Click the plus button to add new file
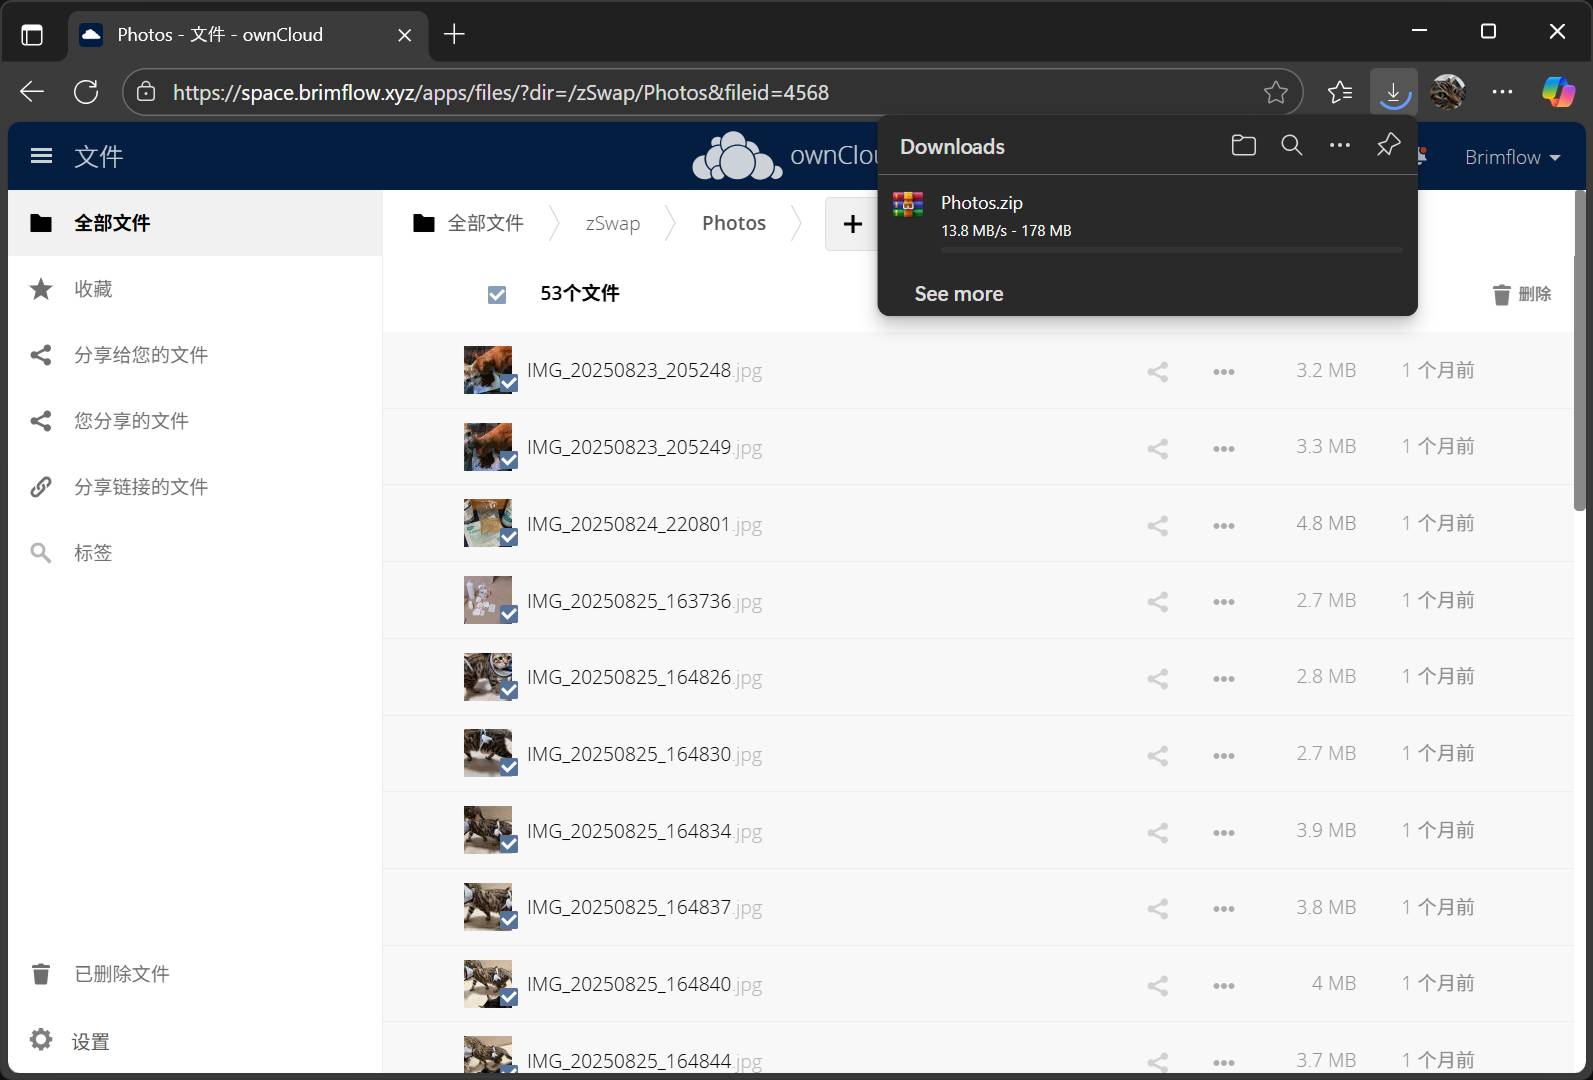The image size is (1593, 1080). [x=852, y=224]
